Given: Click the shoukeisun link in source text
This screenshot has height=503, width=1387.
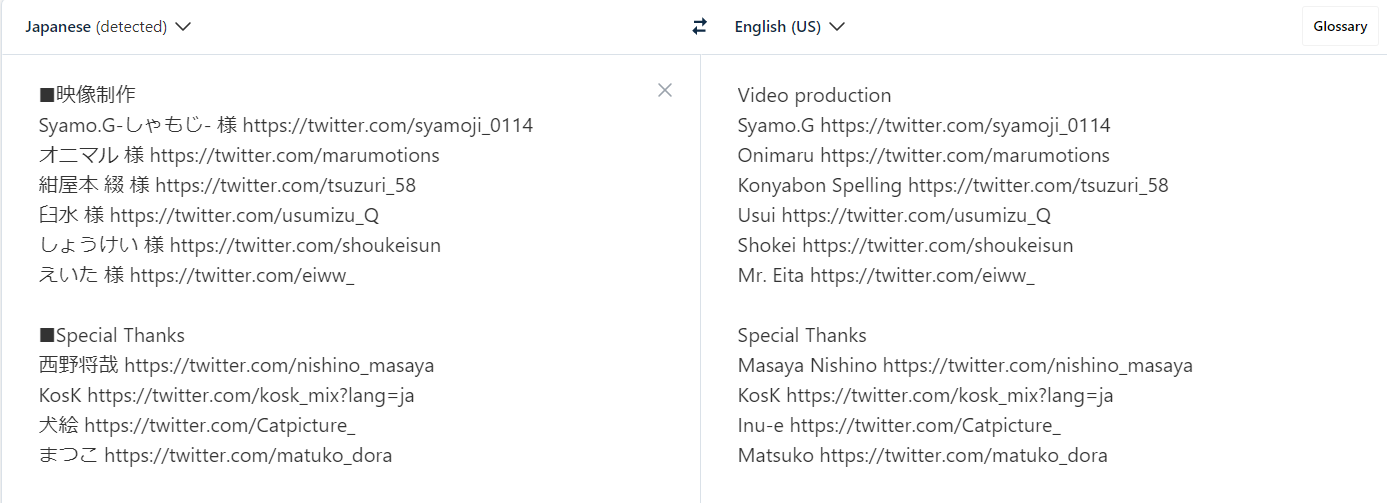Looking at the screenshot, I should click(x=305, y=246).
